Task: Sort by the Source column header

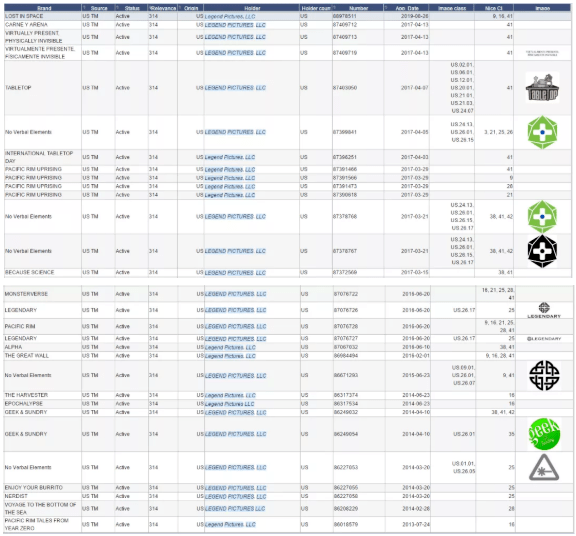Action: pos(98,8)
